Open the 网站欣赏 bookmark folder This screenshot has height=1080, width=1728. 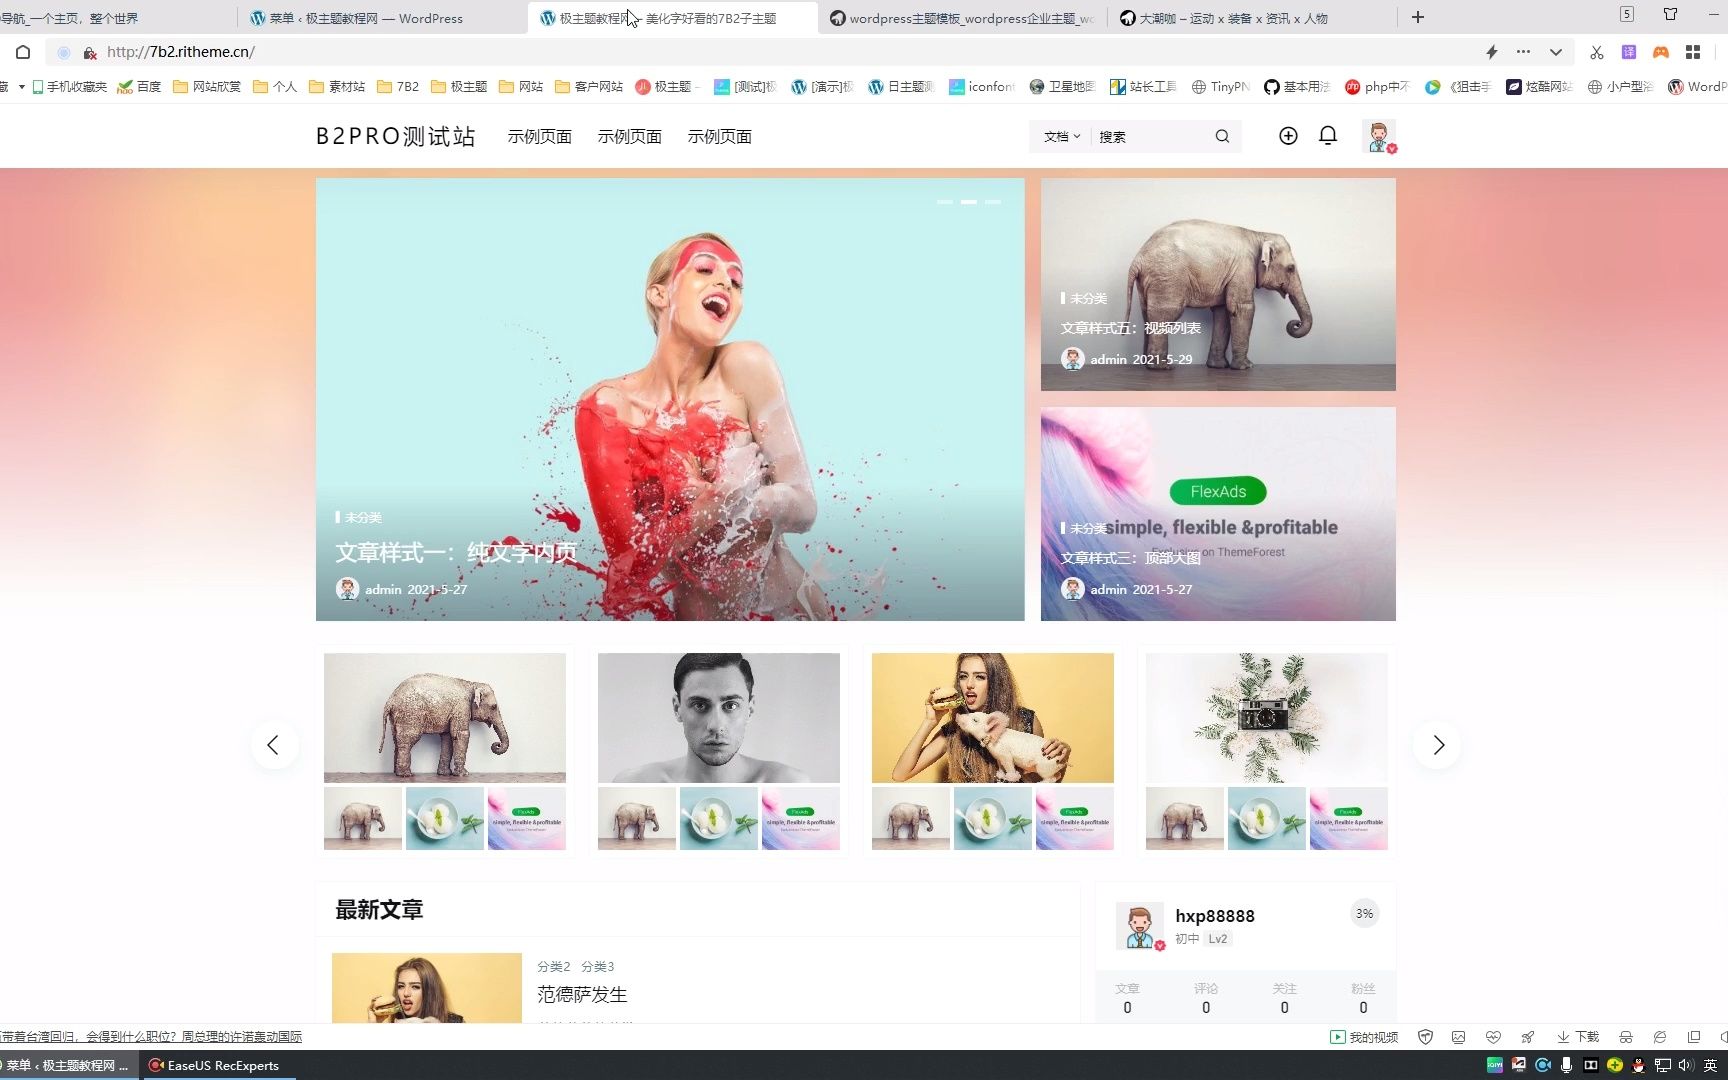pyautogui.click(x=207, y=87)
